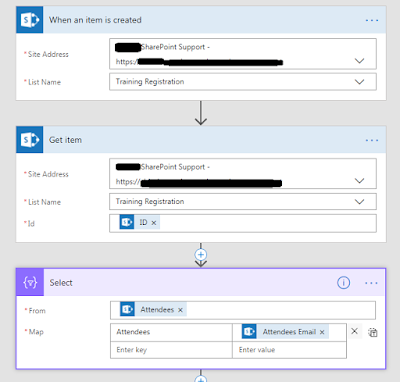400x382 pixels.
Task: Collapse the 'Select' card header
Action: (x=201, y=282)
